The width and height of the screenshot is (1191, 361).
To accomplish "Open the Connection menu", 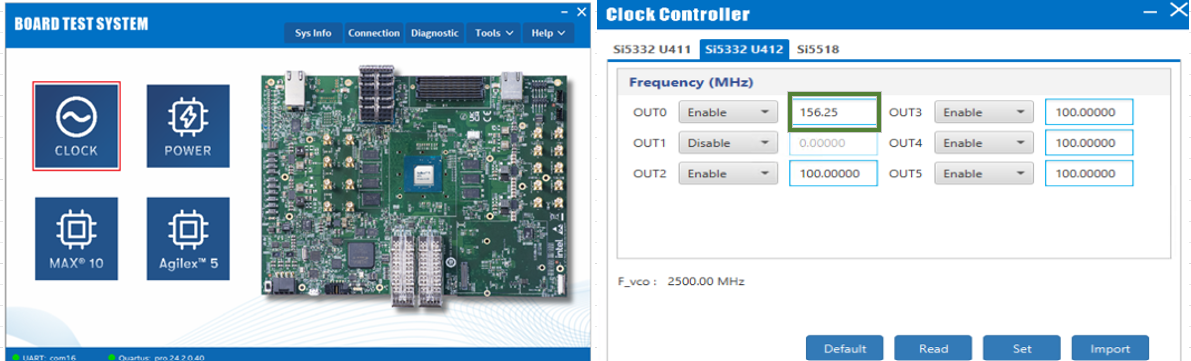I will [373, 33].
